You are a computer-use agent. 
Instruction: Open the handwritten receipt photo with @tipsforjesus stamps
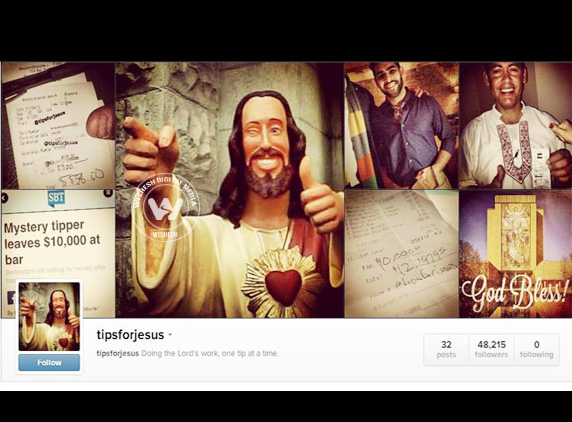pos(58,125)
